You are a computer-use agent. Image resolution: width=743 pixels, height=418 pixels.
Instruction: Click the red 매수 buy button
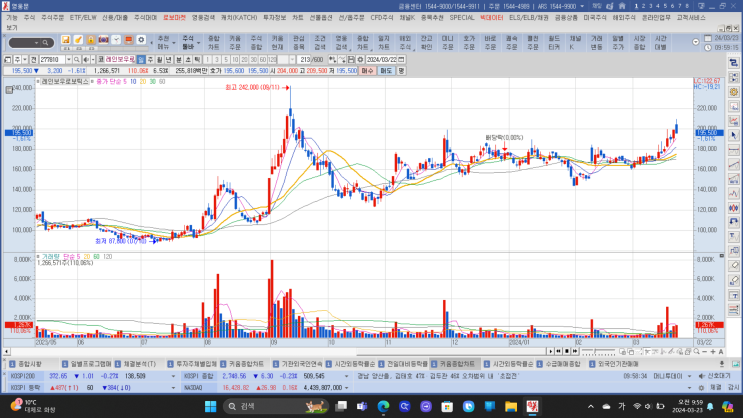tap(367, 71)
